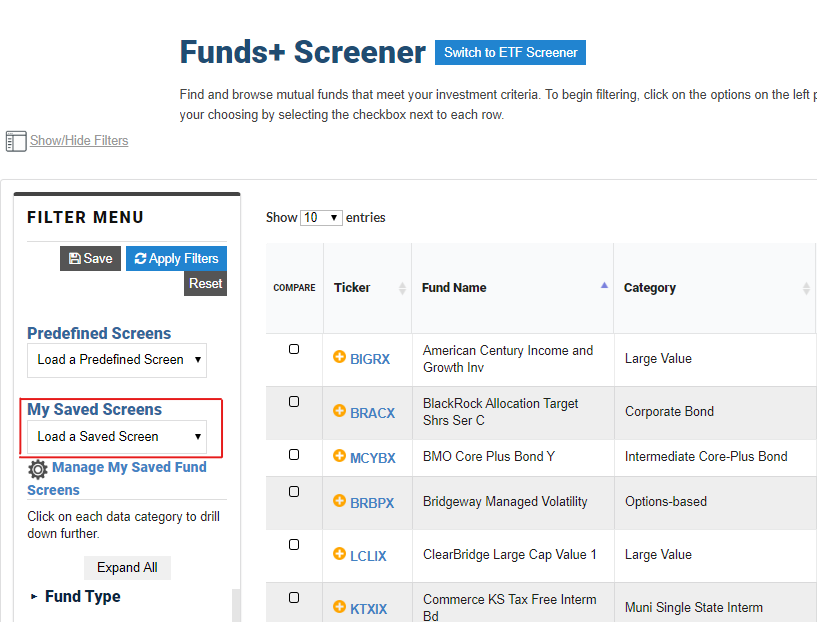Click the Fund Name ascending sort arrow
The image size is (817, 622).
click(604, 285)
